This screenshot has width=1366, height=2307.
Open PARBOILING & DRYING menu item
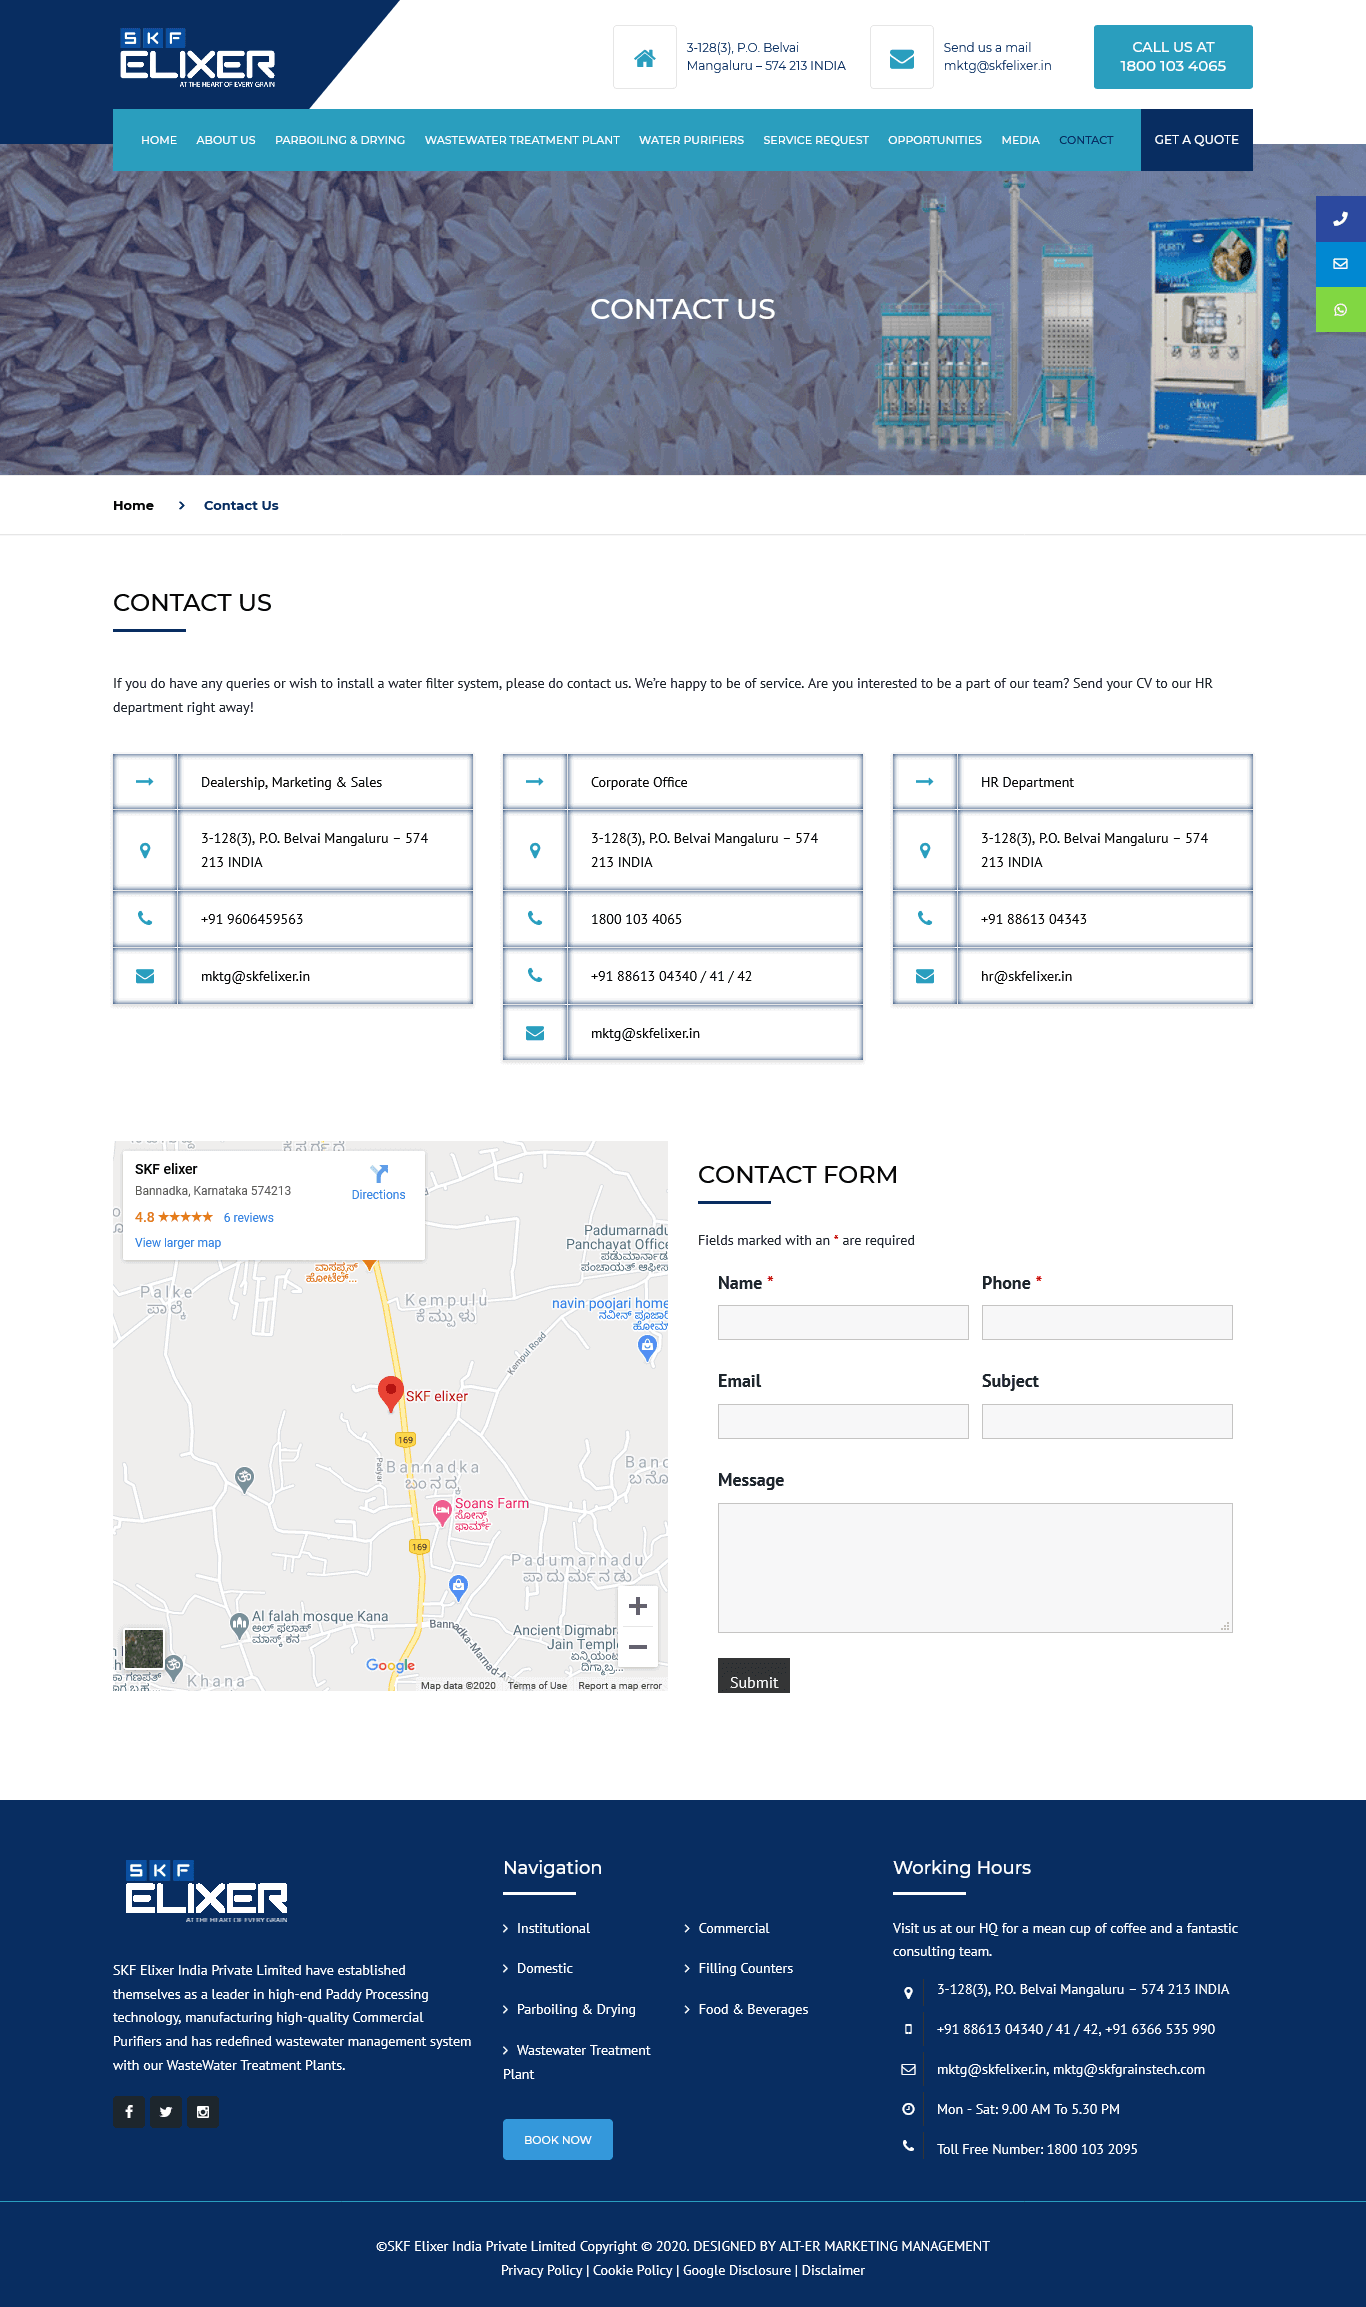[x=340, y=140]
